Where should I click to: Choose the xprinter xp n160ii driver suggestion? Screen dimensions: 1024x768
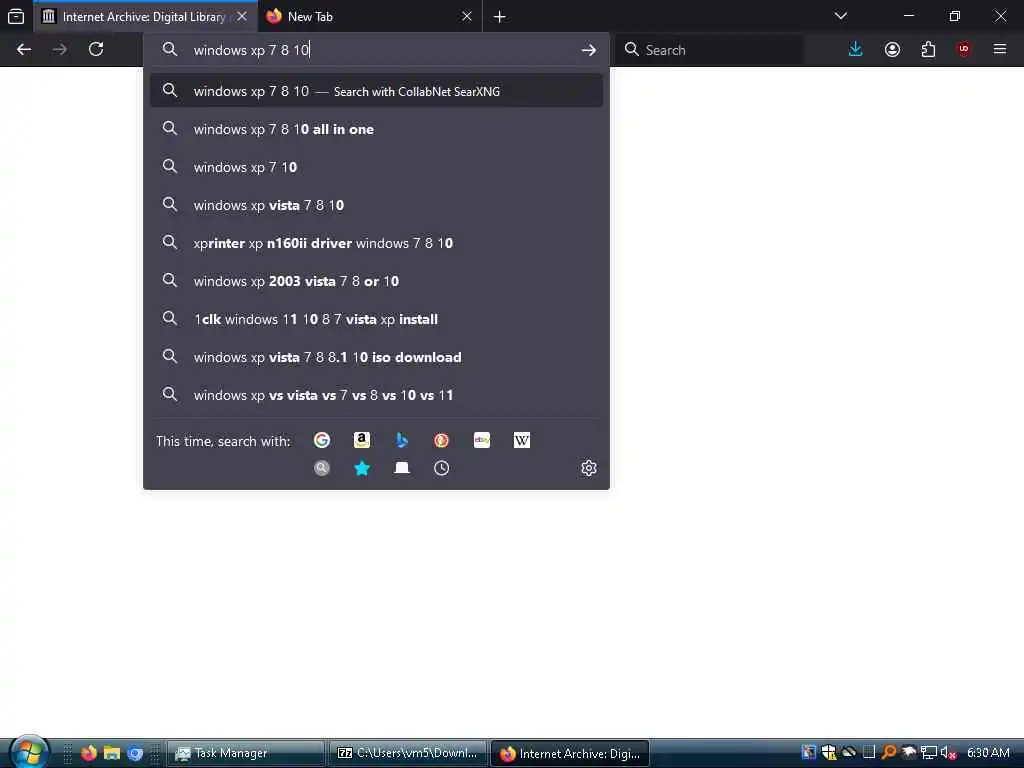(376, 243)
